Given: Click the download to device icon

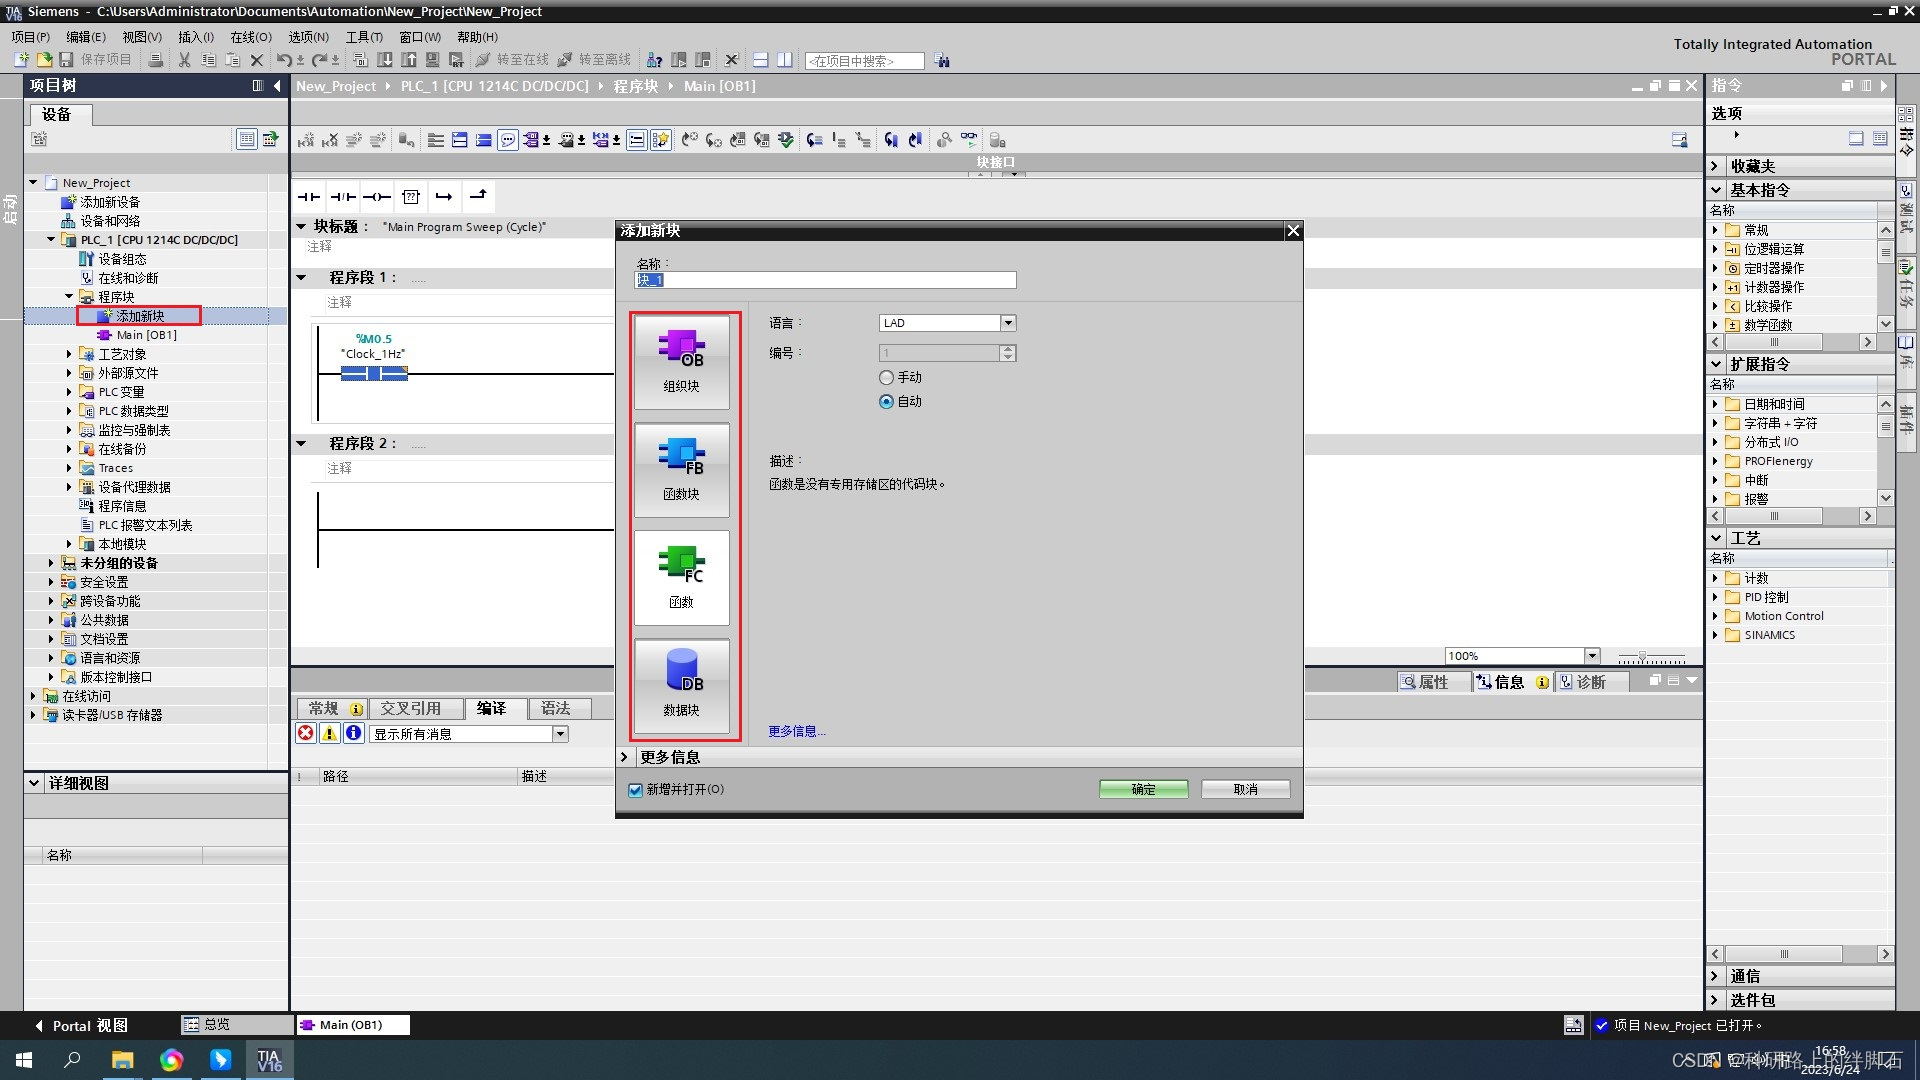Looking at the screenshot, I should 385,60.
